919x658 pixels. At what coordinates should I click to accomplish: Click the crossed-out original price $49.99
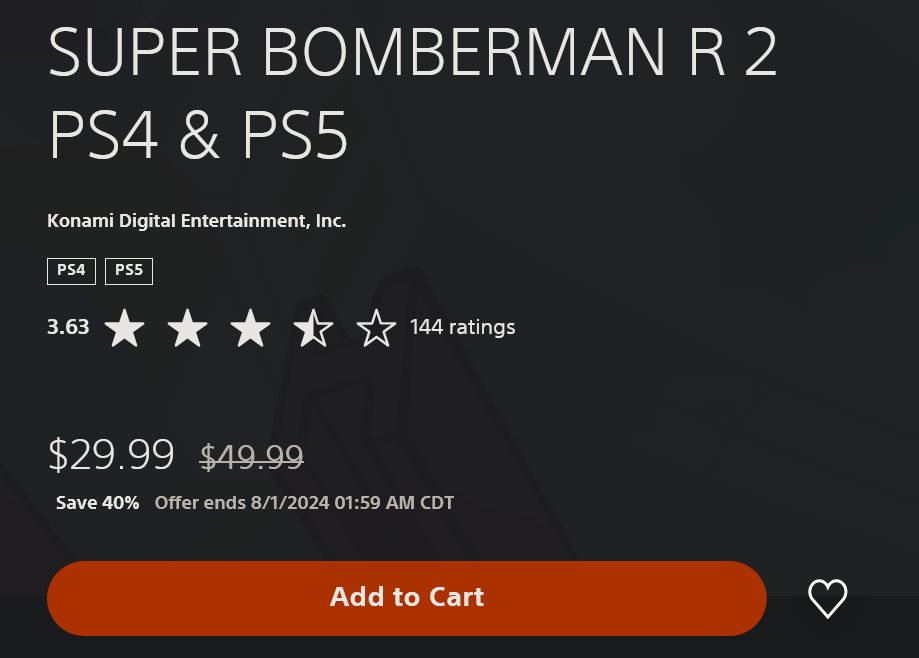(251, 457)
